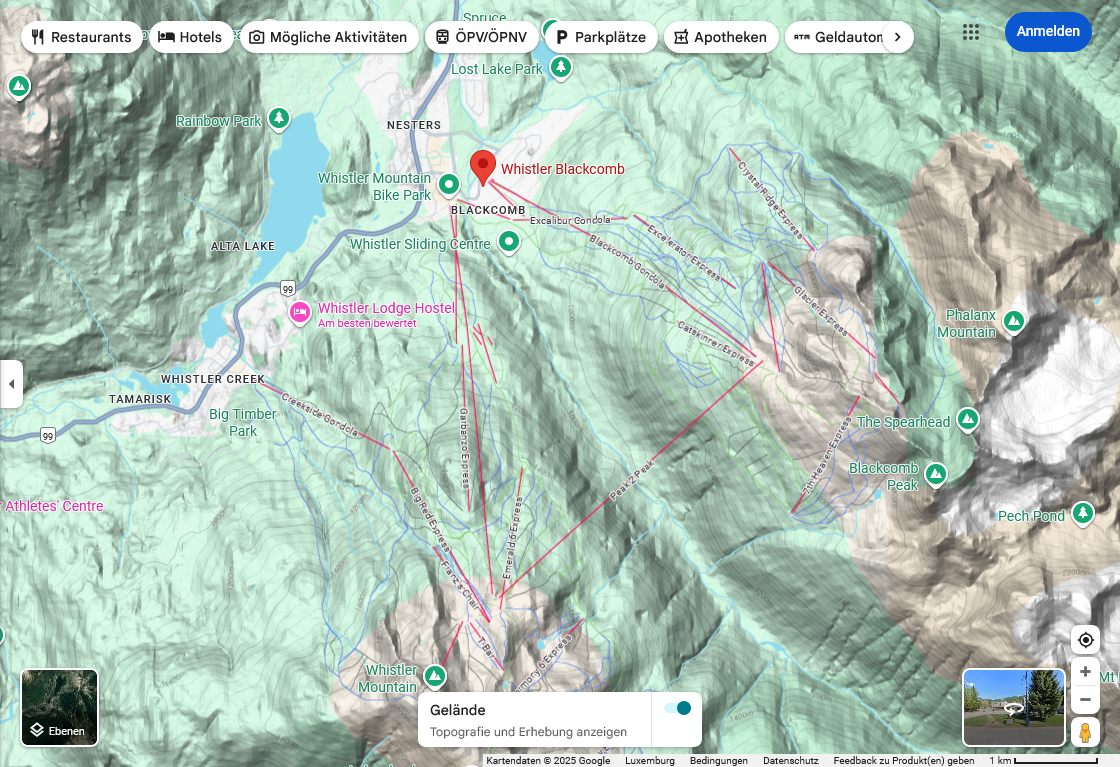
Task: Click the 7th Heaven Express label
Action: pos(829,456)
